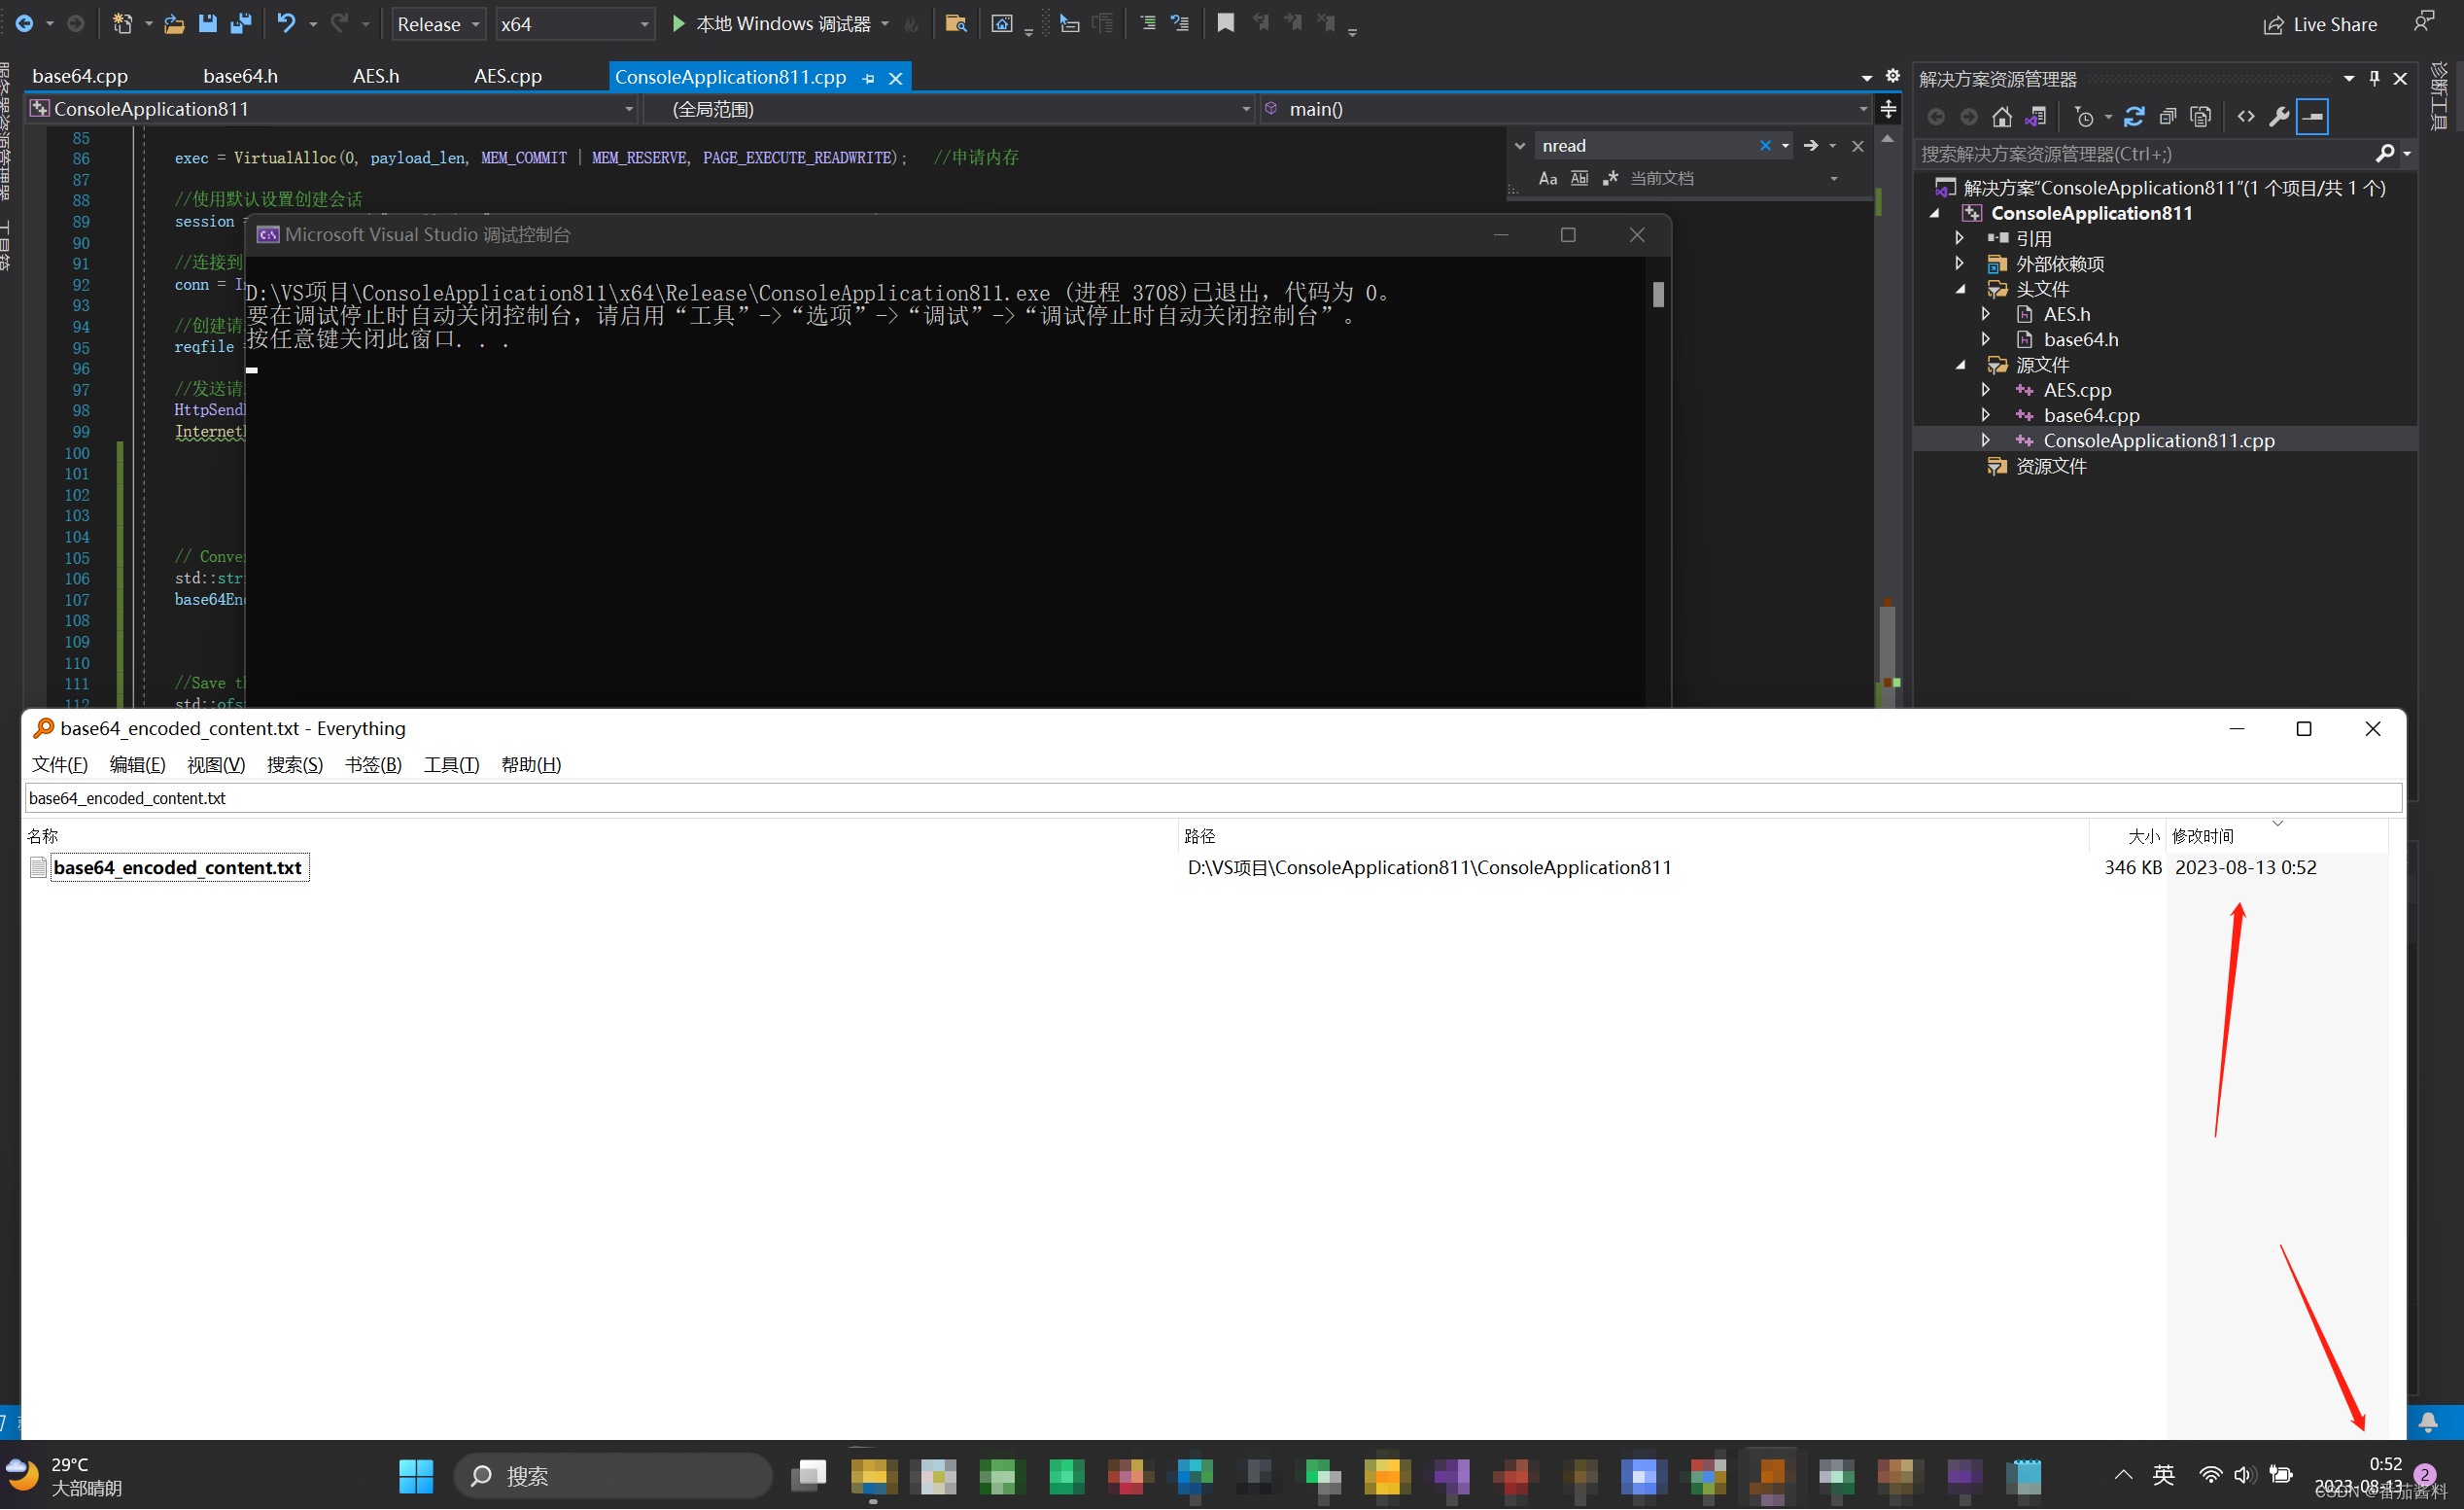Open the 工具(T) menu in Everything
This screenshot has width=2464, height=1510.
pos(452,765)
